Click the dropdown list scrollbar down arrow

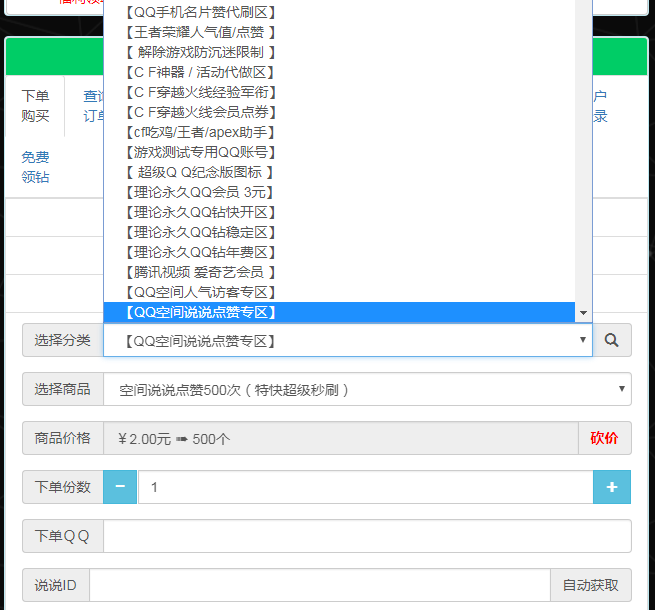point(583,313)
